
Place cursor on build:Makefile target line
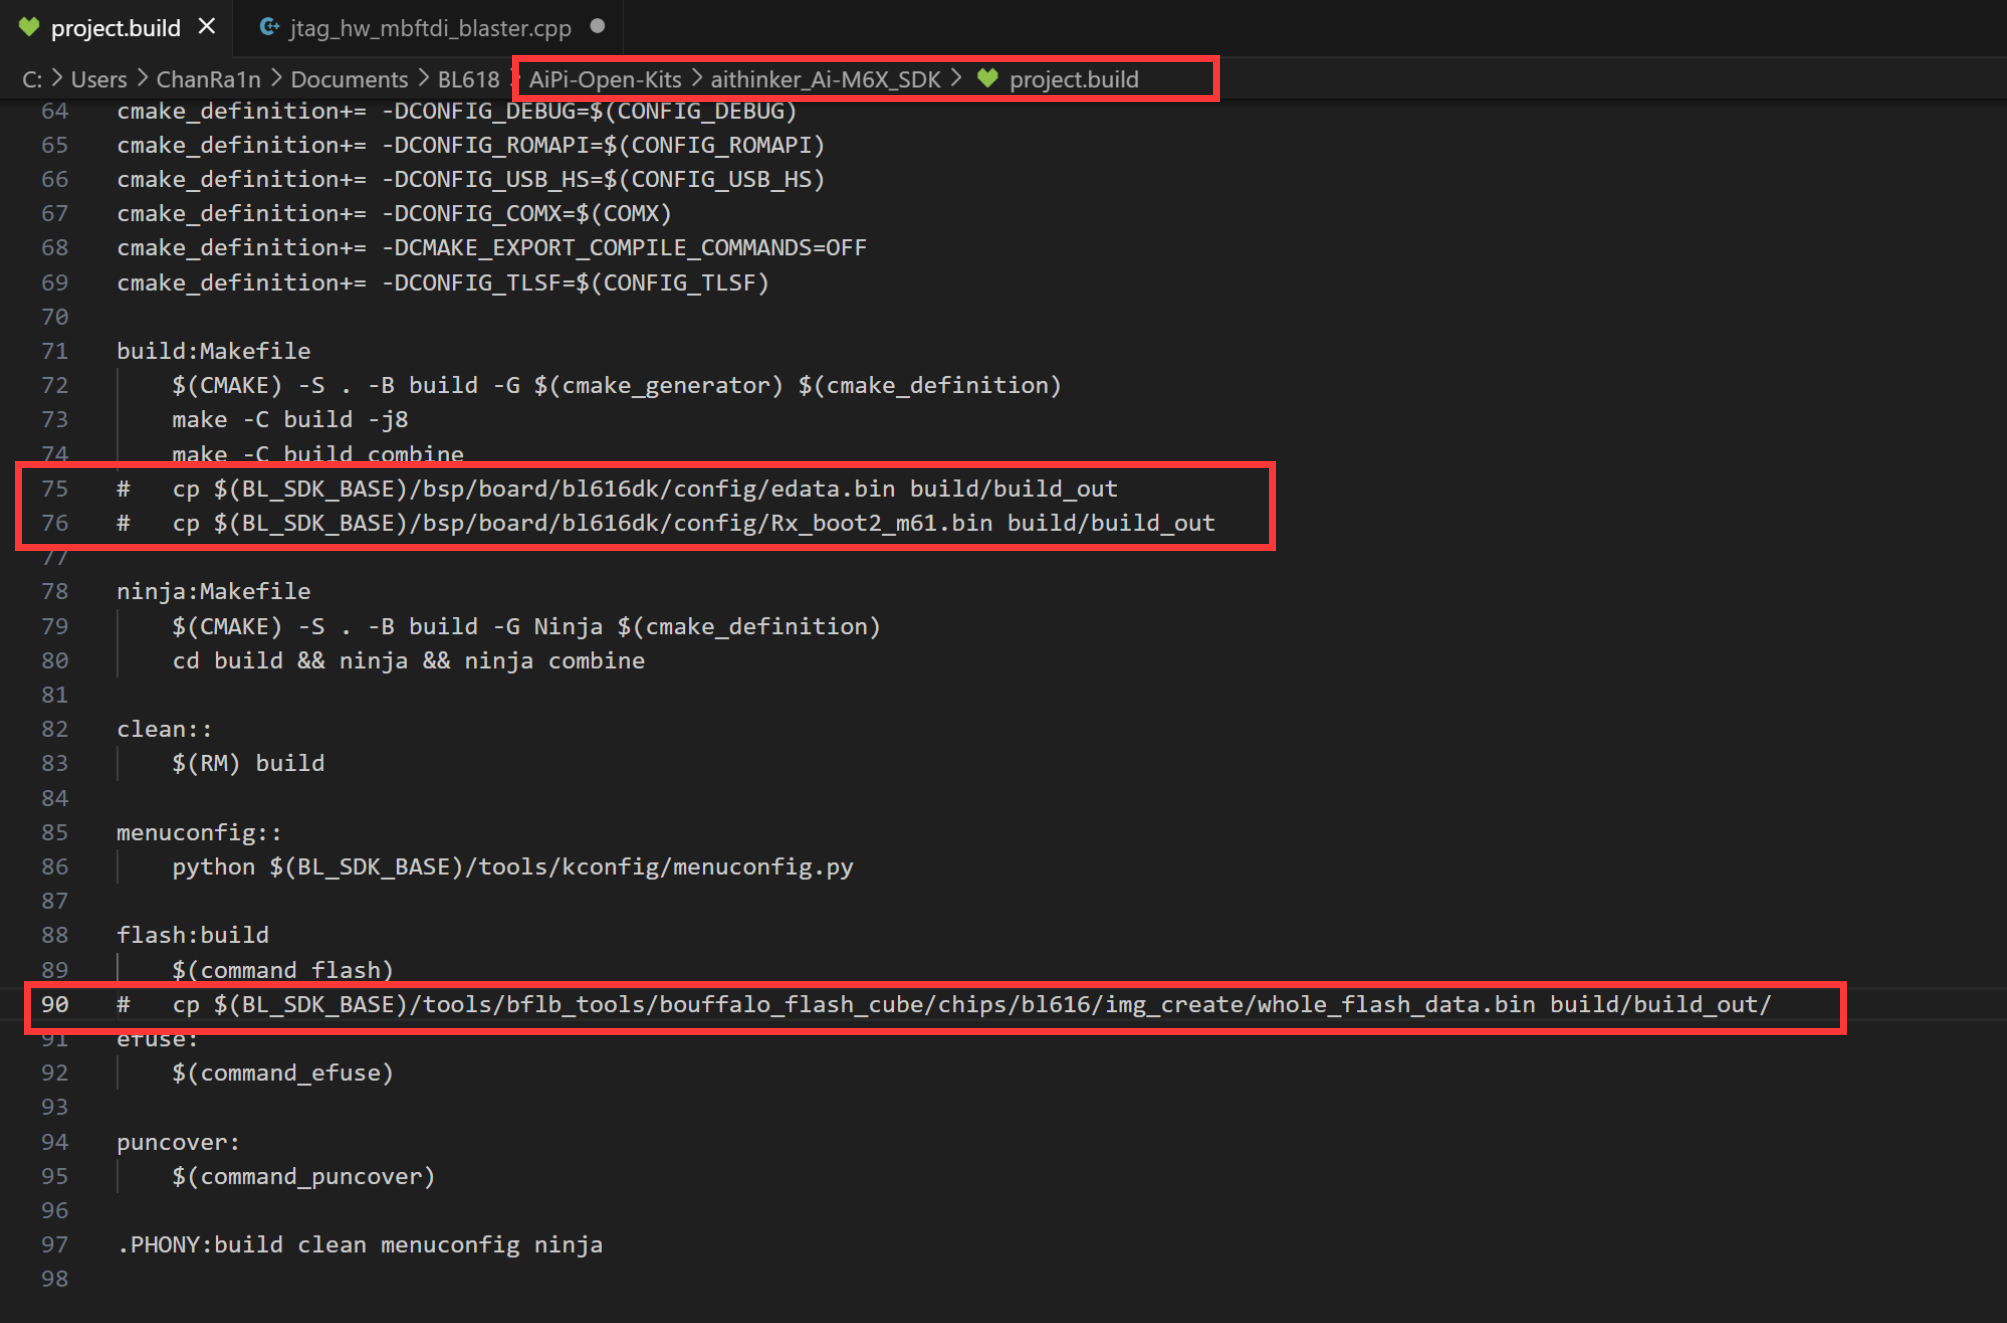pos(213,351)
